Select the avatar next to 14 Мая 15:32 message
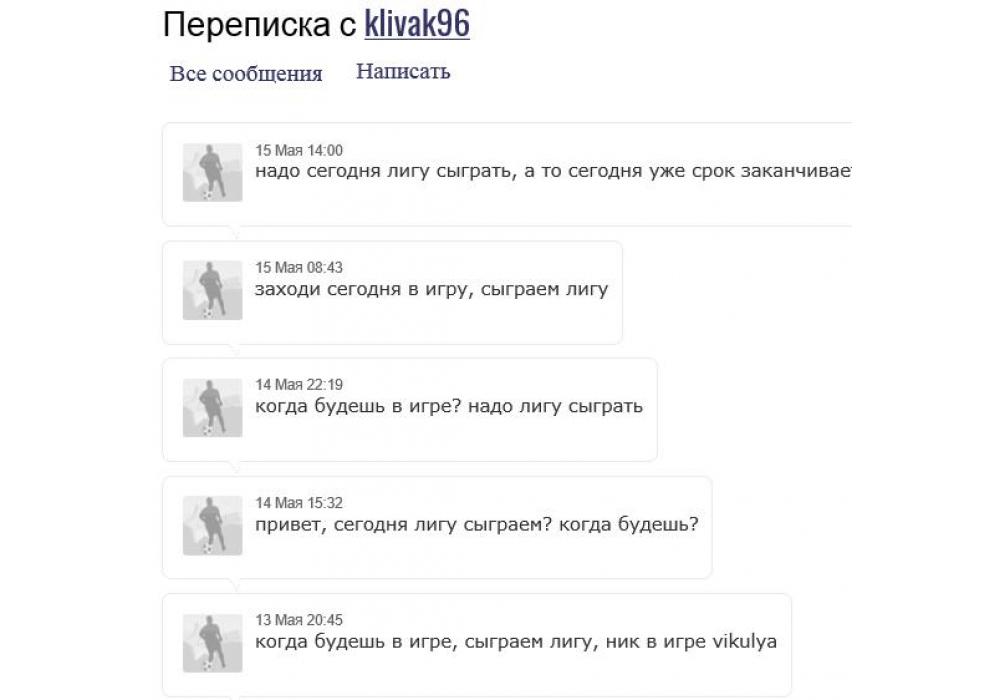 [x=212, y=525]
